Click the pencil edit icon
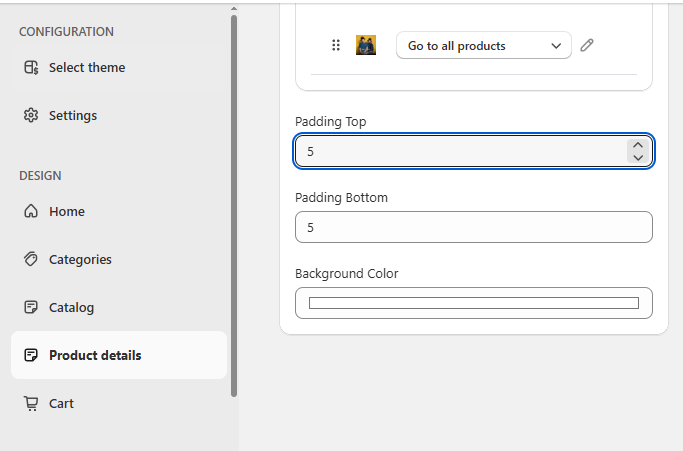683x451 pixels. click(587, 45)
